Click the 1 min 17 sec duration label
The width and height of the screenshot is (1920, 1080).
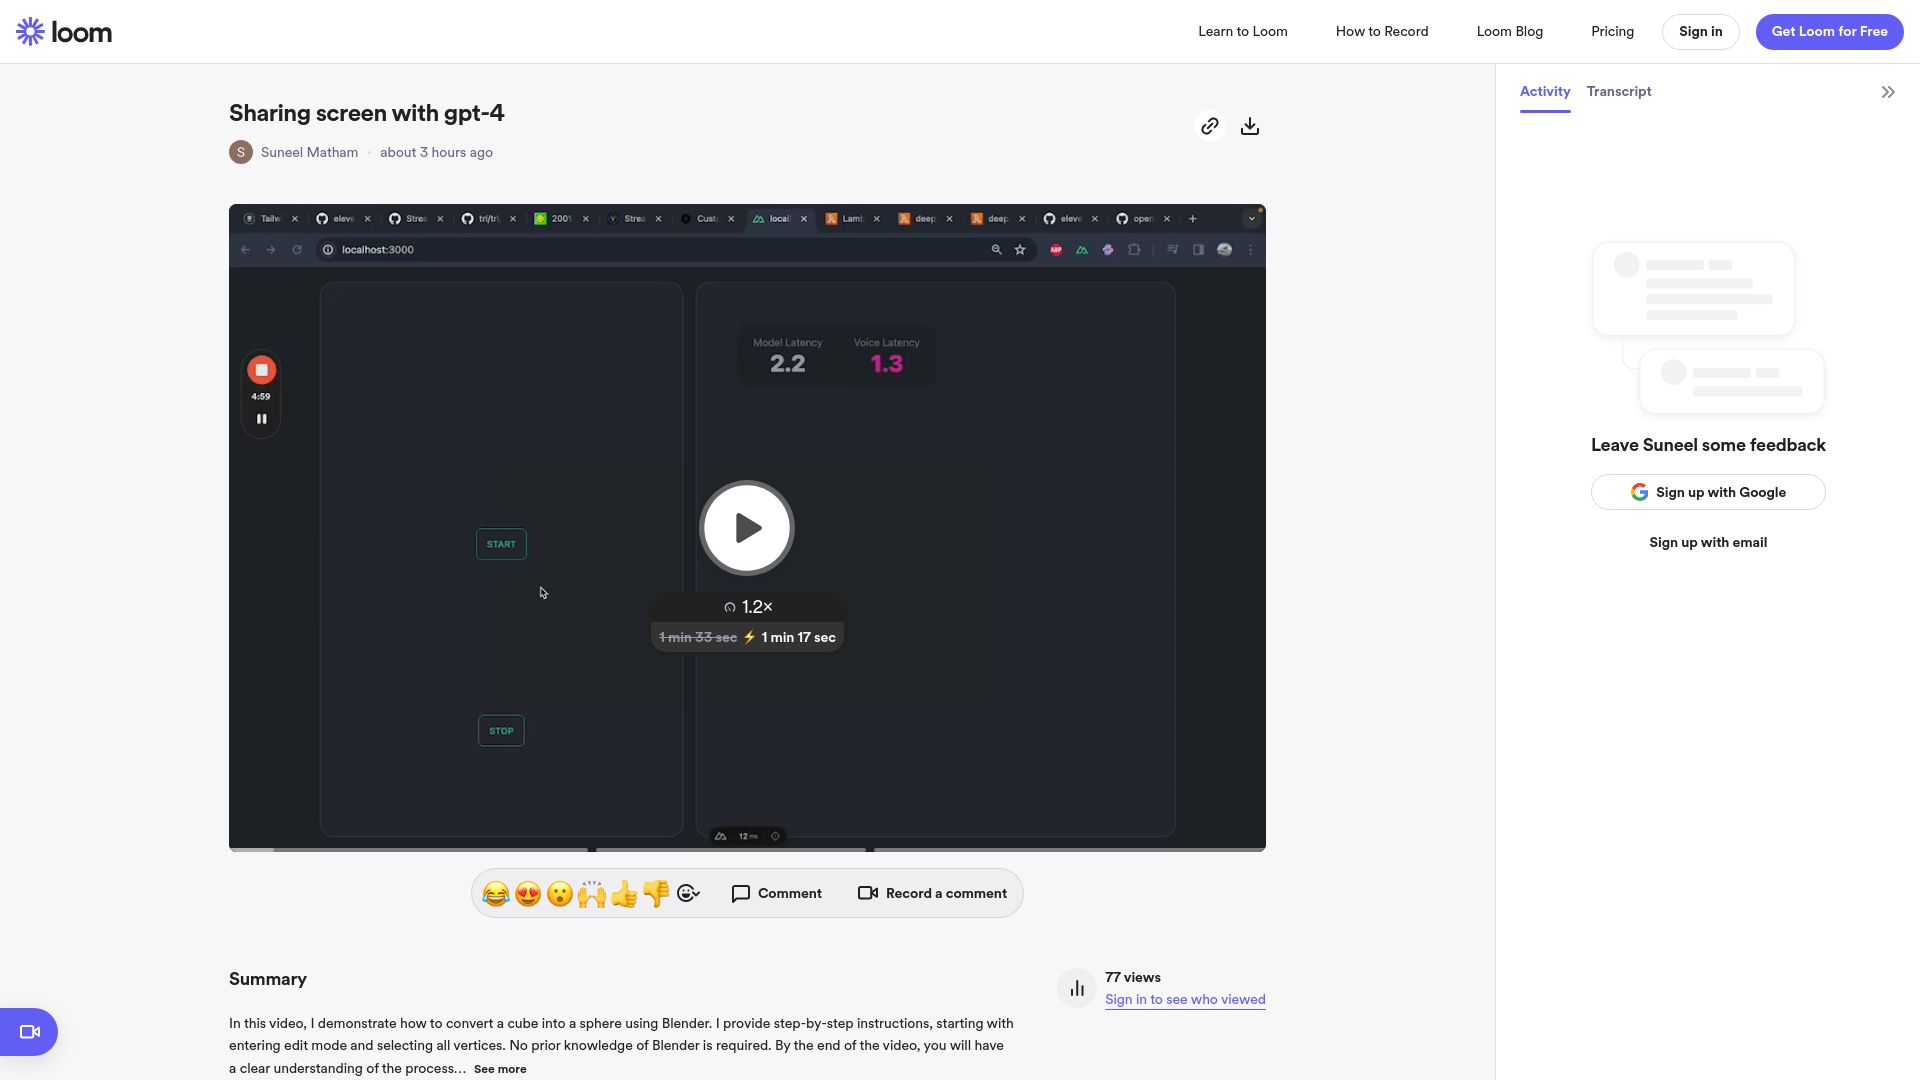click(x=798, y=638)
